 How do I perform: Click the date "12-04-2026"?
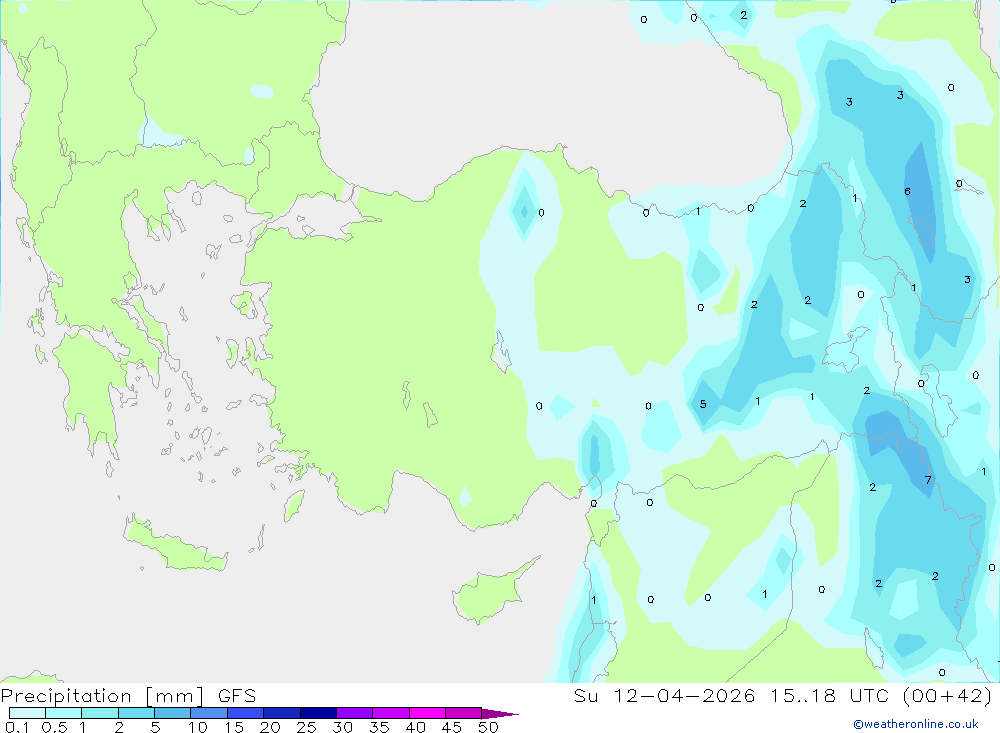(x=684, y=695)
